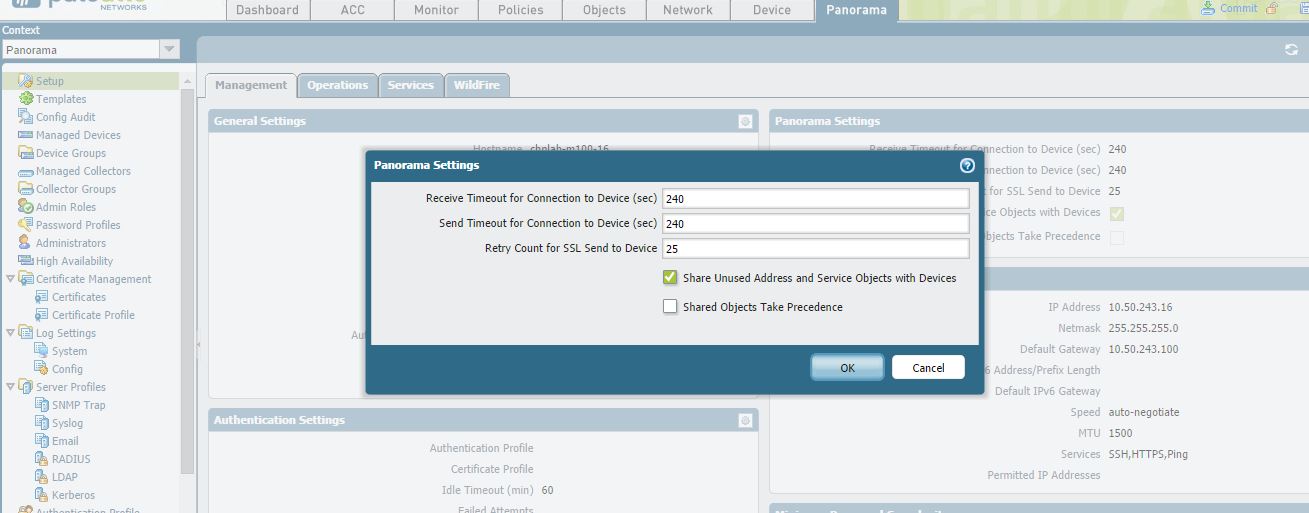Click the LDAP icon

42,477
